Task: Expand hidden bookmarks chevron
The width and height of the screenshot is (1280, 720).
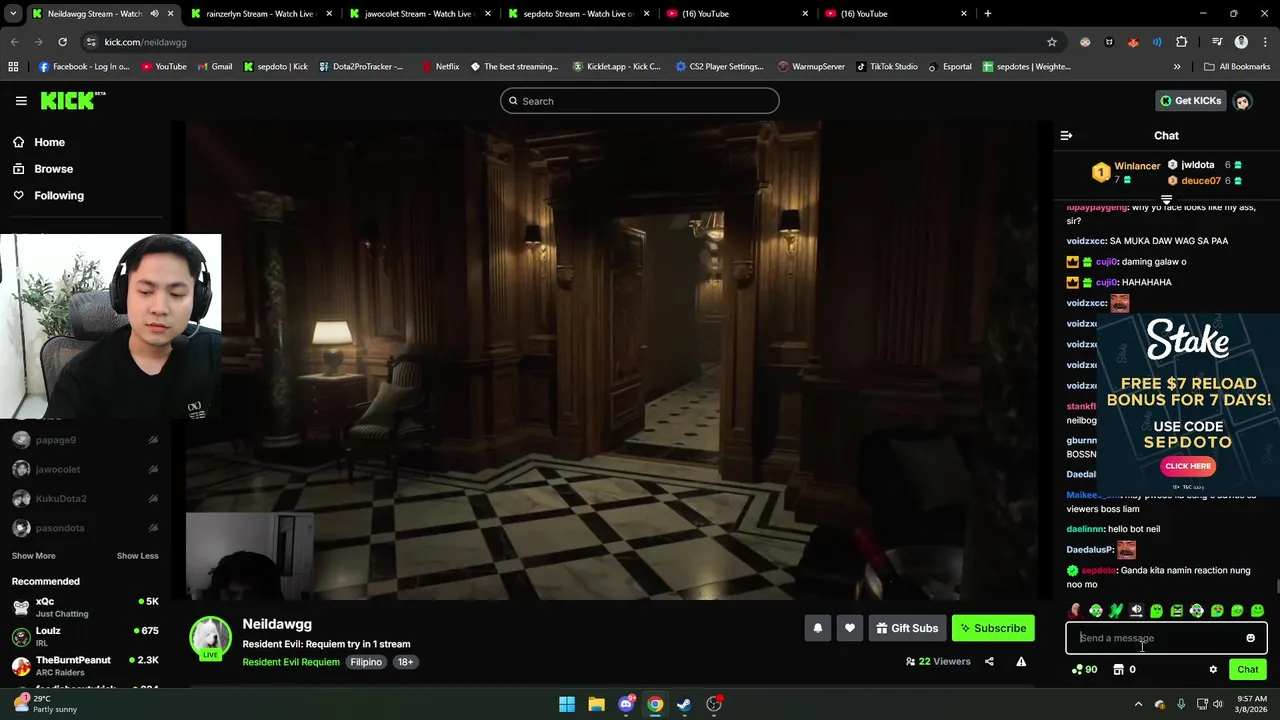Action: click(x=1177, y=67)
